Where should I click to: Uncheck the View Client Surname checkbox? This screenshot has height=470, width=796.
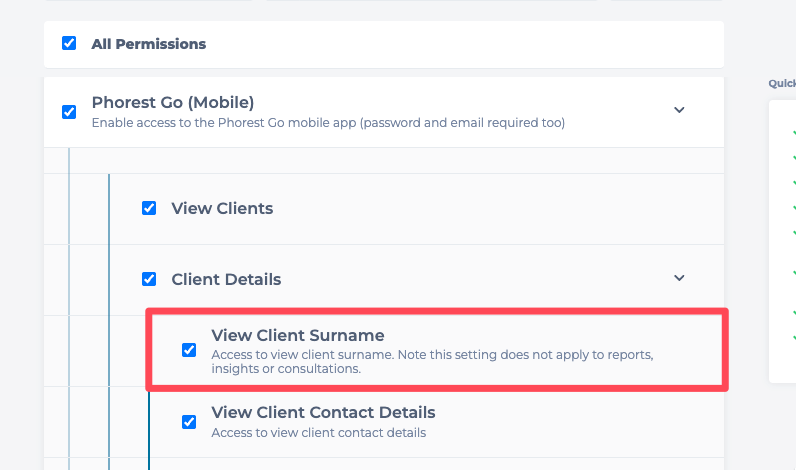point(189,350)
